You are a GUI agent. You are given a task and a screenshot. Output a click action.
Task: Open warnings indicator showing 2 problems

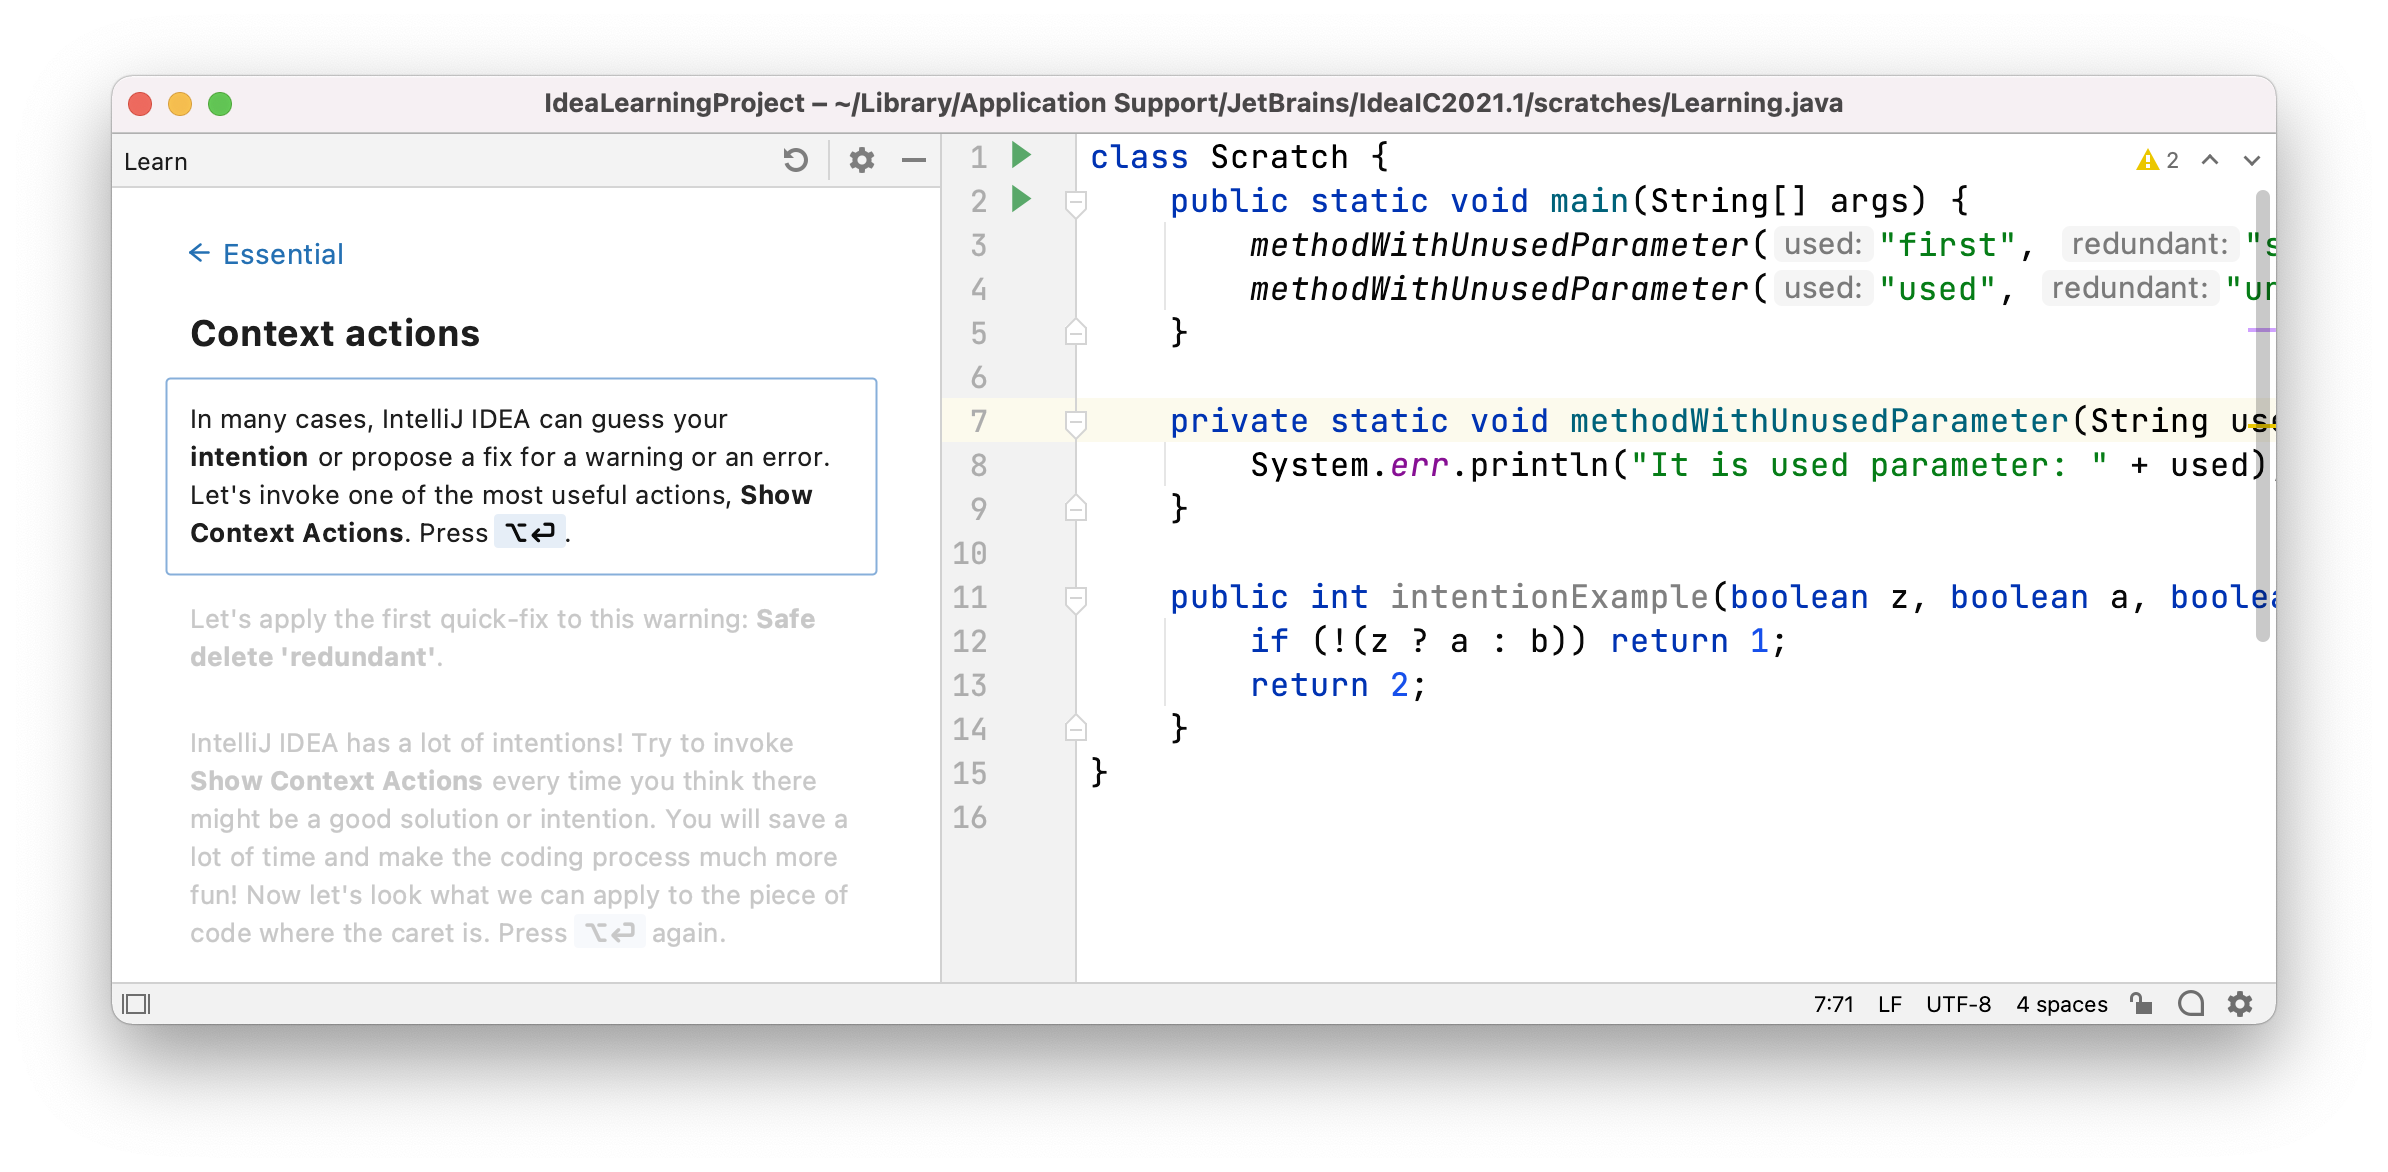tap(2157, 160)
